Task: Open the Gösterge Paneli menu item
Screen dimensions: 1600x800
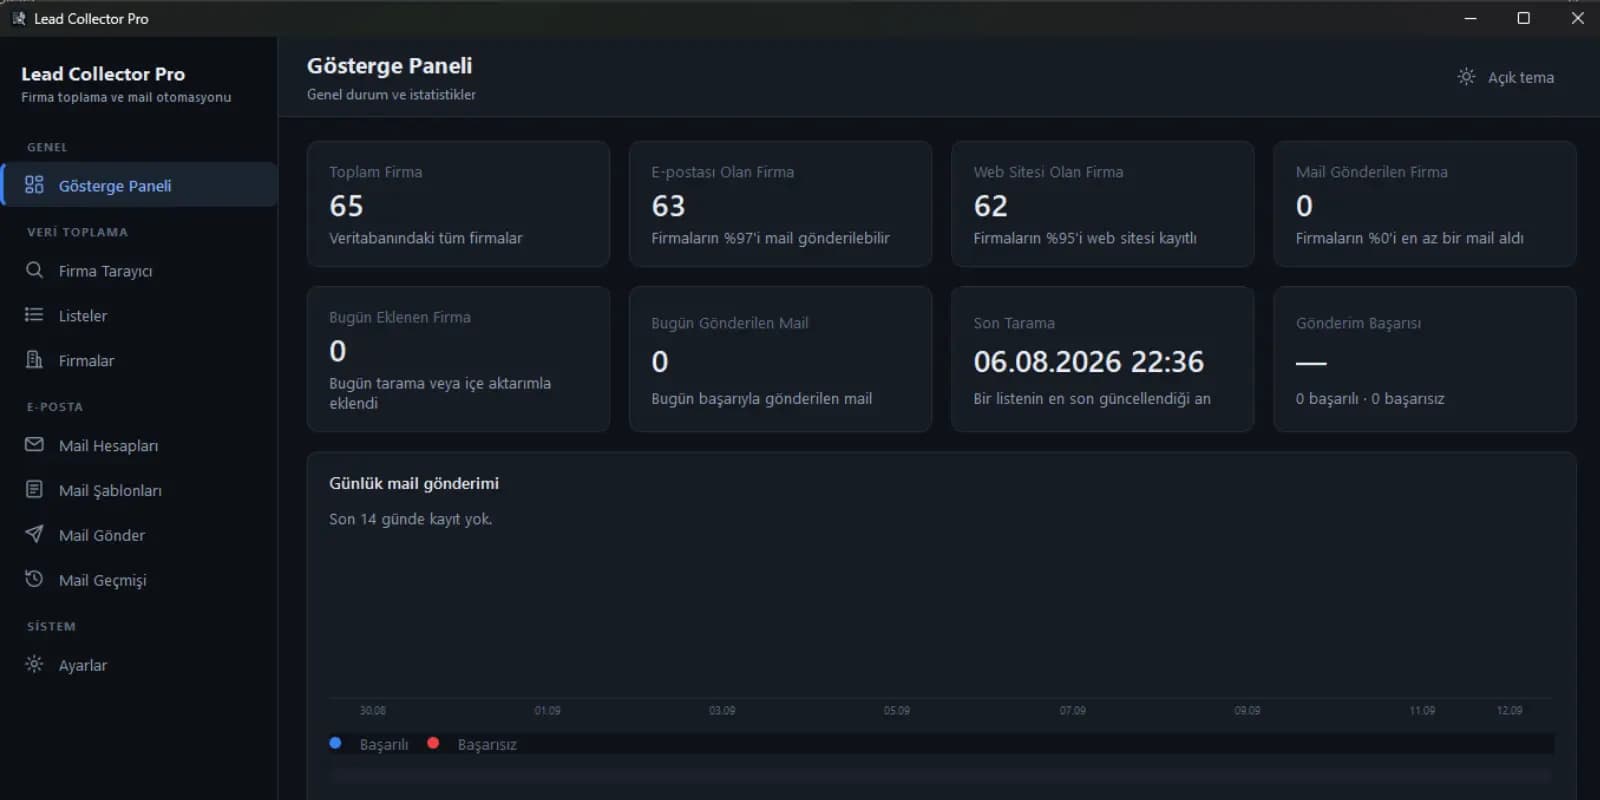Action: point(140,185)
